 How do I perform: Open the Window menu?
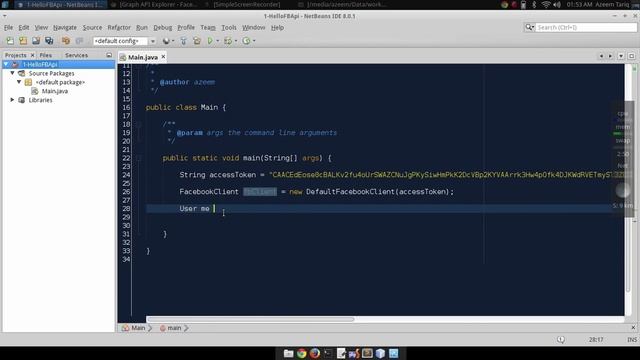tap(253, 27)
